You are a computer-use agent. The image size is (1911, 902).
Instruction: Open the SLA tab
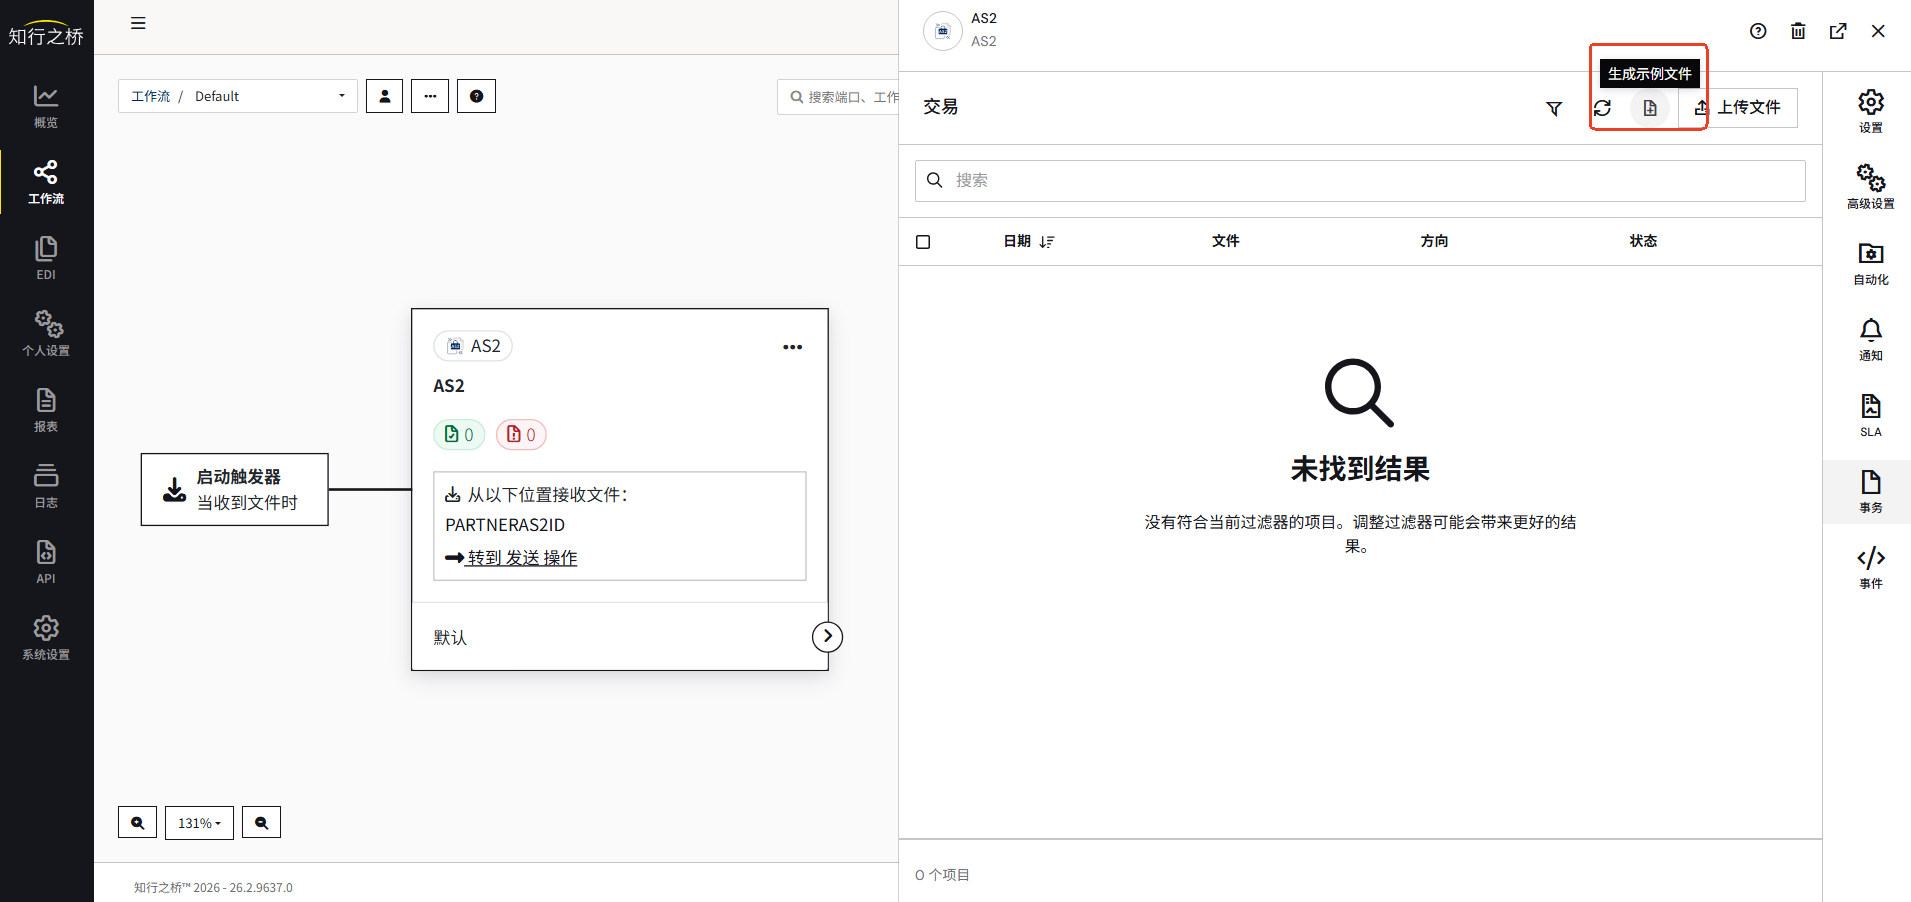coord(1871,415)
